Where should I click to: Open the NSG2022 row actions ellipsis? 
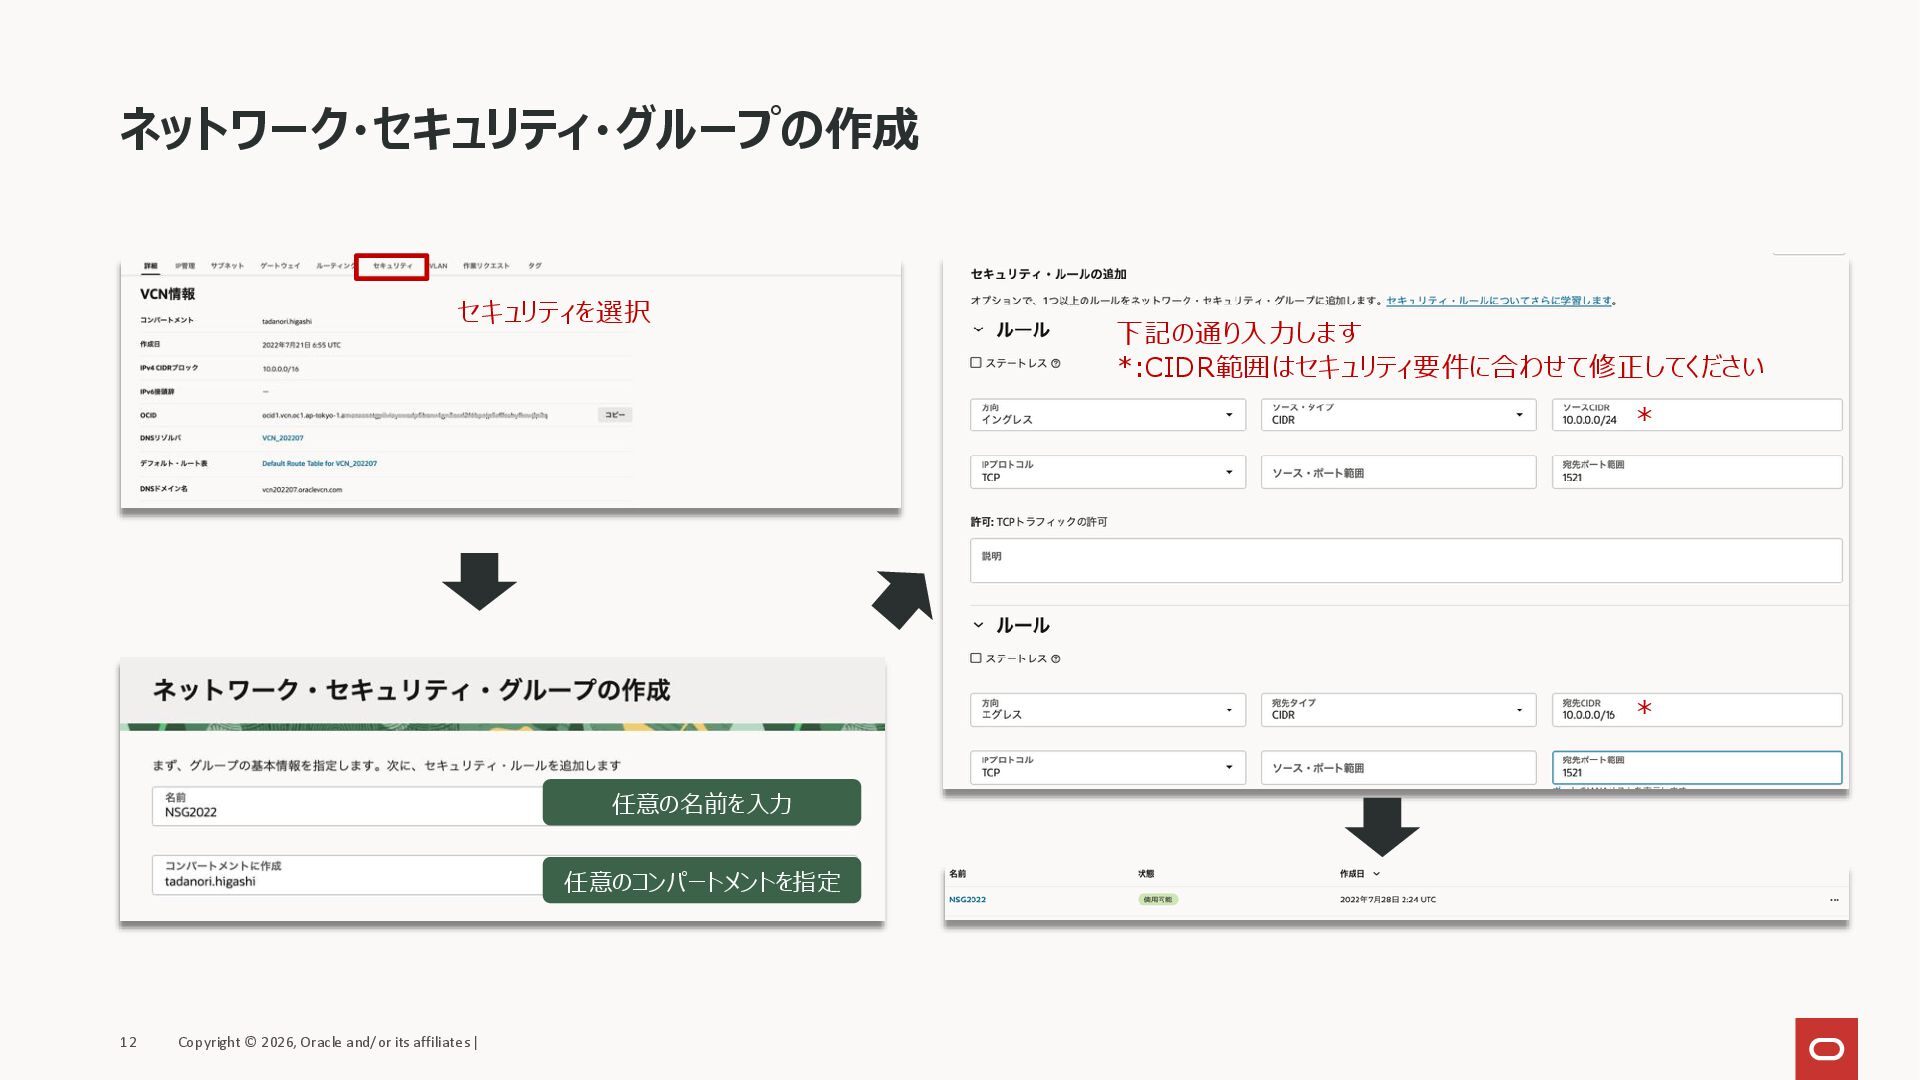[1834, 900]
